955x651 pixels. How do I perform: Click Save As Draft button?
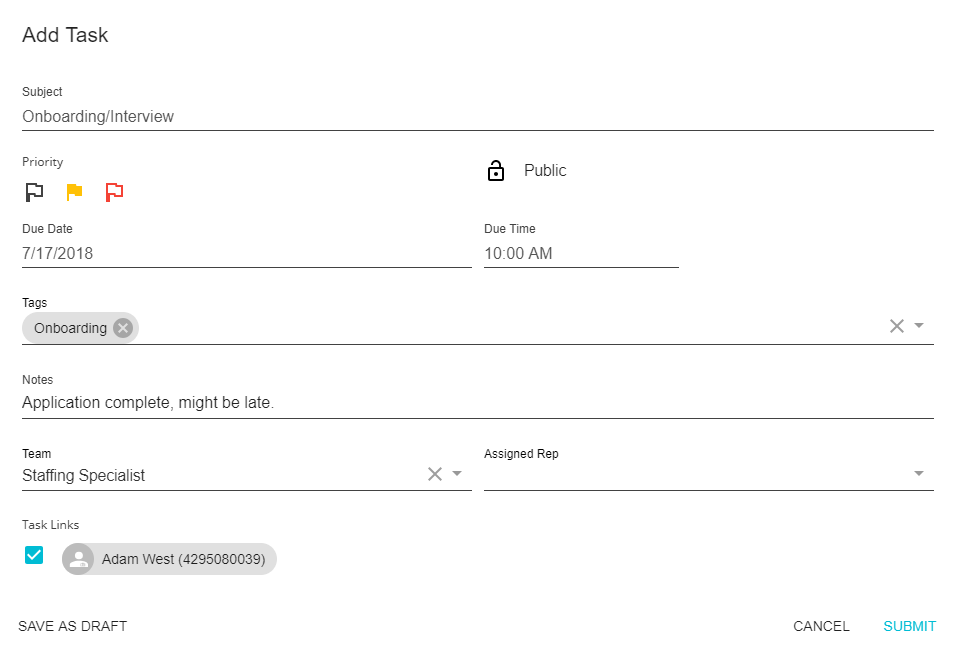tap(73, 626)
